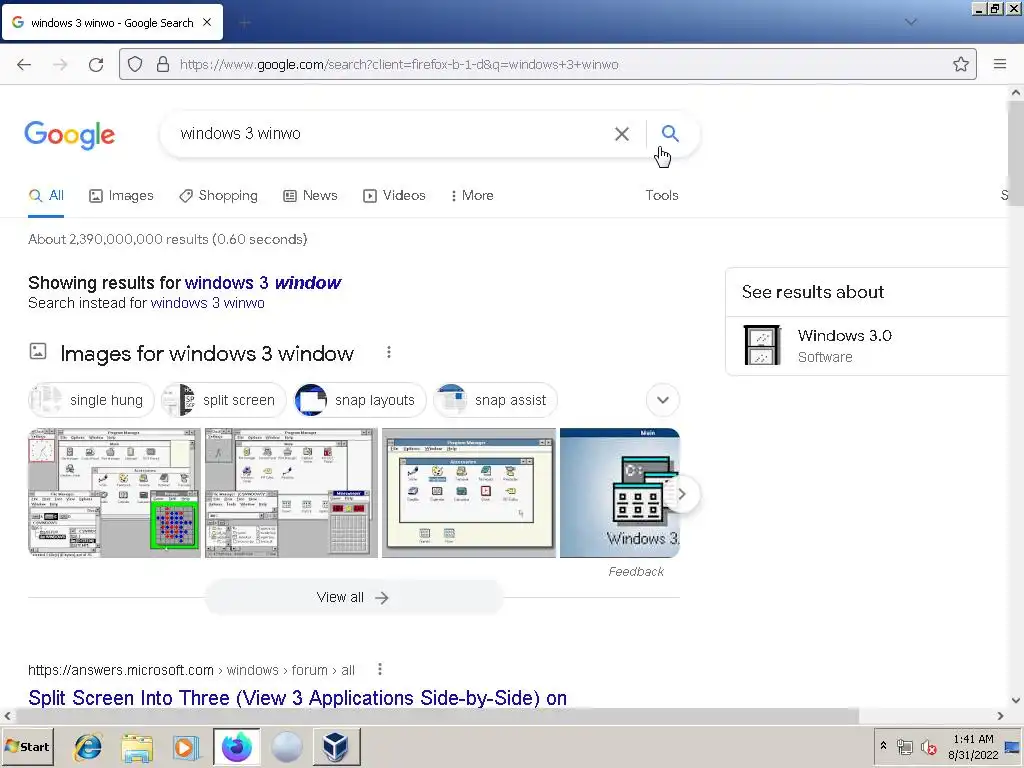The height and width of the screenshot is (768, 1024).
Task: Open the Windows Start menu
Action: coord(27,746)
